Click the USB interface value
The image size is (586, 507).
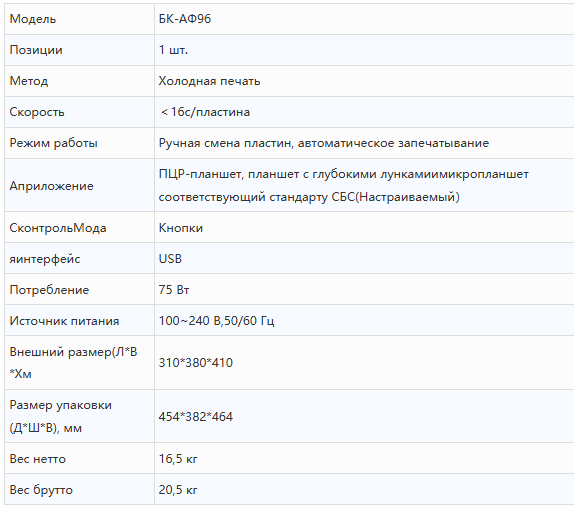point(170,259)
